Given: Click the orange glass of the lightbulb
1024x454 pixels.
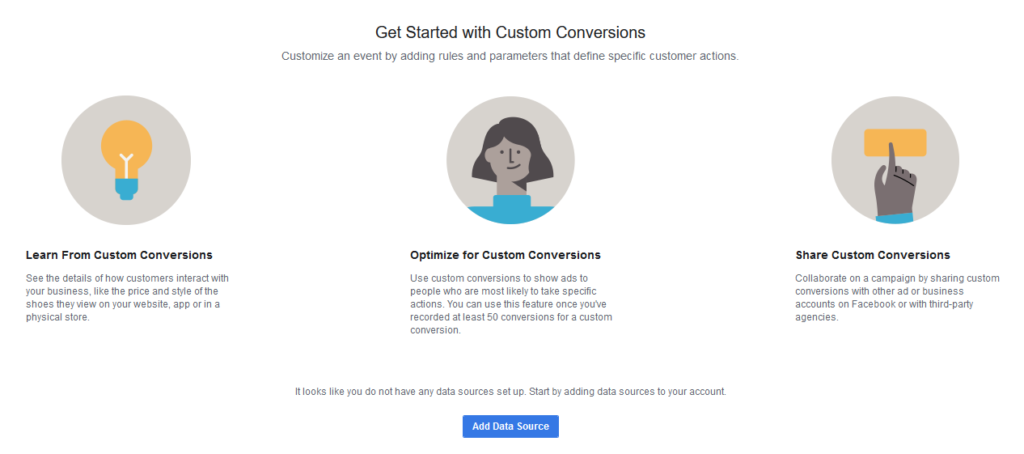Looking at the screenshot, I should [127, 148].
